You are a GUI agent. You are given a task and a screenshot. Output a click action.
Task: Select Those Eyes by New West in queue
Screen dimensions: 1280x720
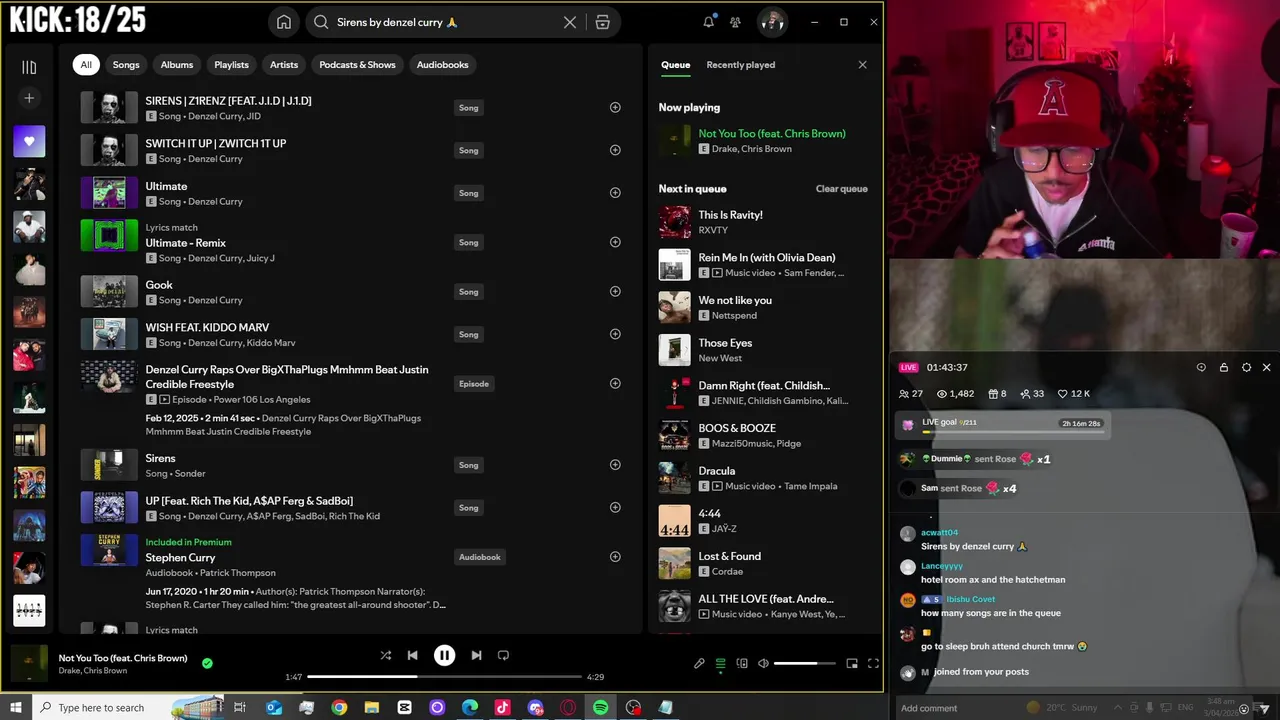pyautogui.click(x=763, y=350)
